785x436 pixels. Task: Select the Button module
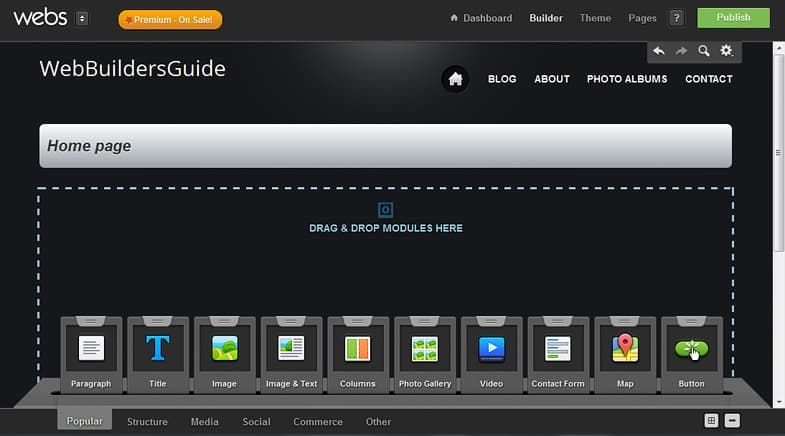point(692,354)
